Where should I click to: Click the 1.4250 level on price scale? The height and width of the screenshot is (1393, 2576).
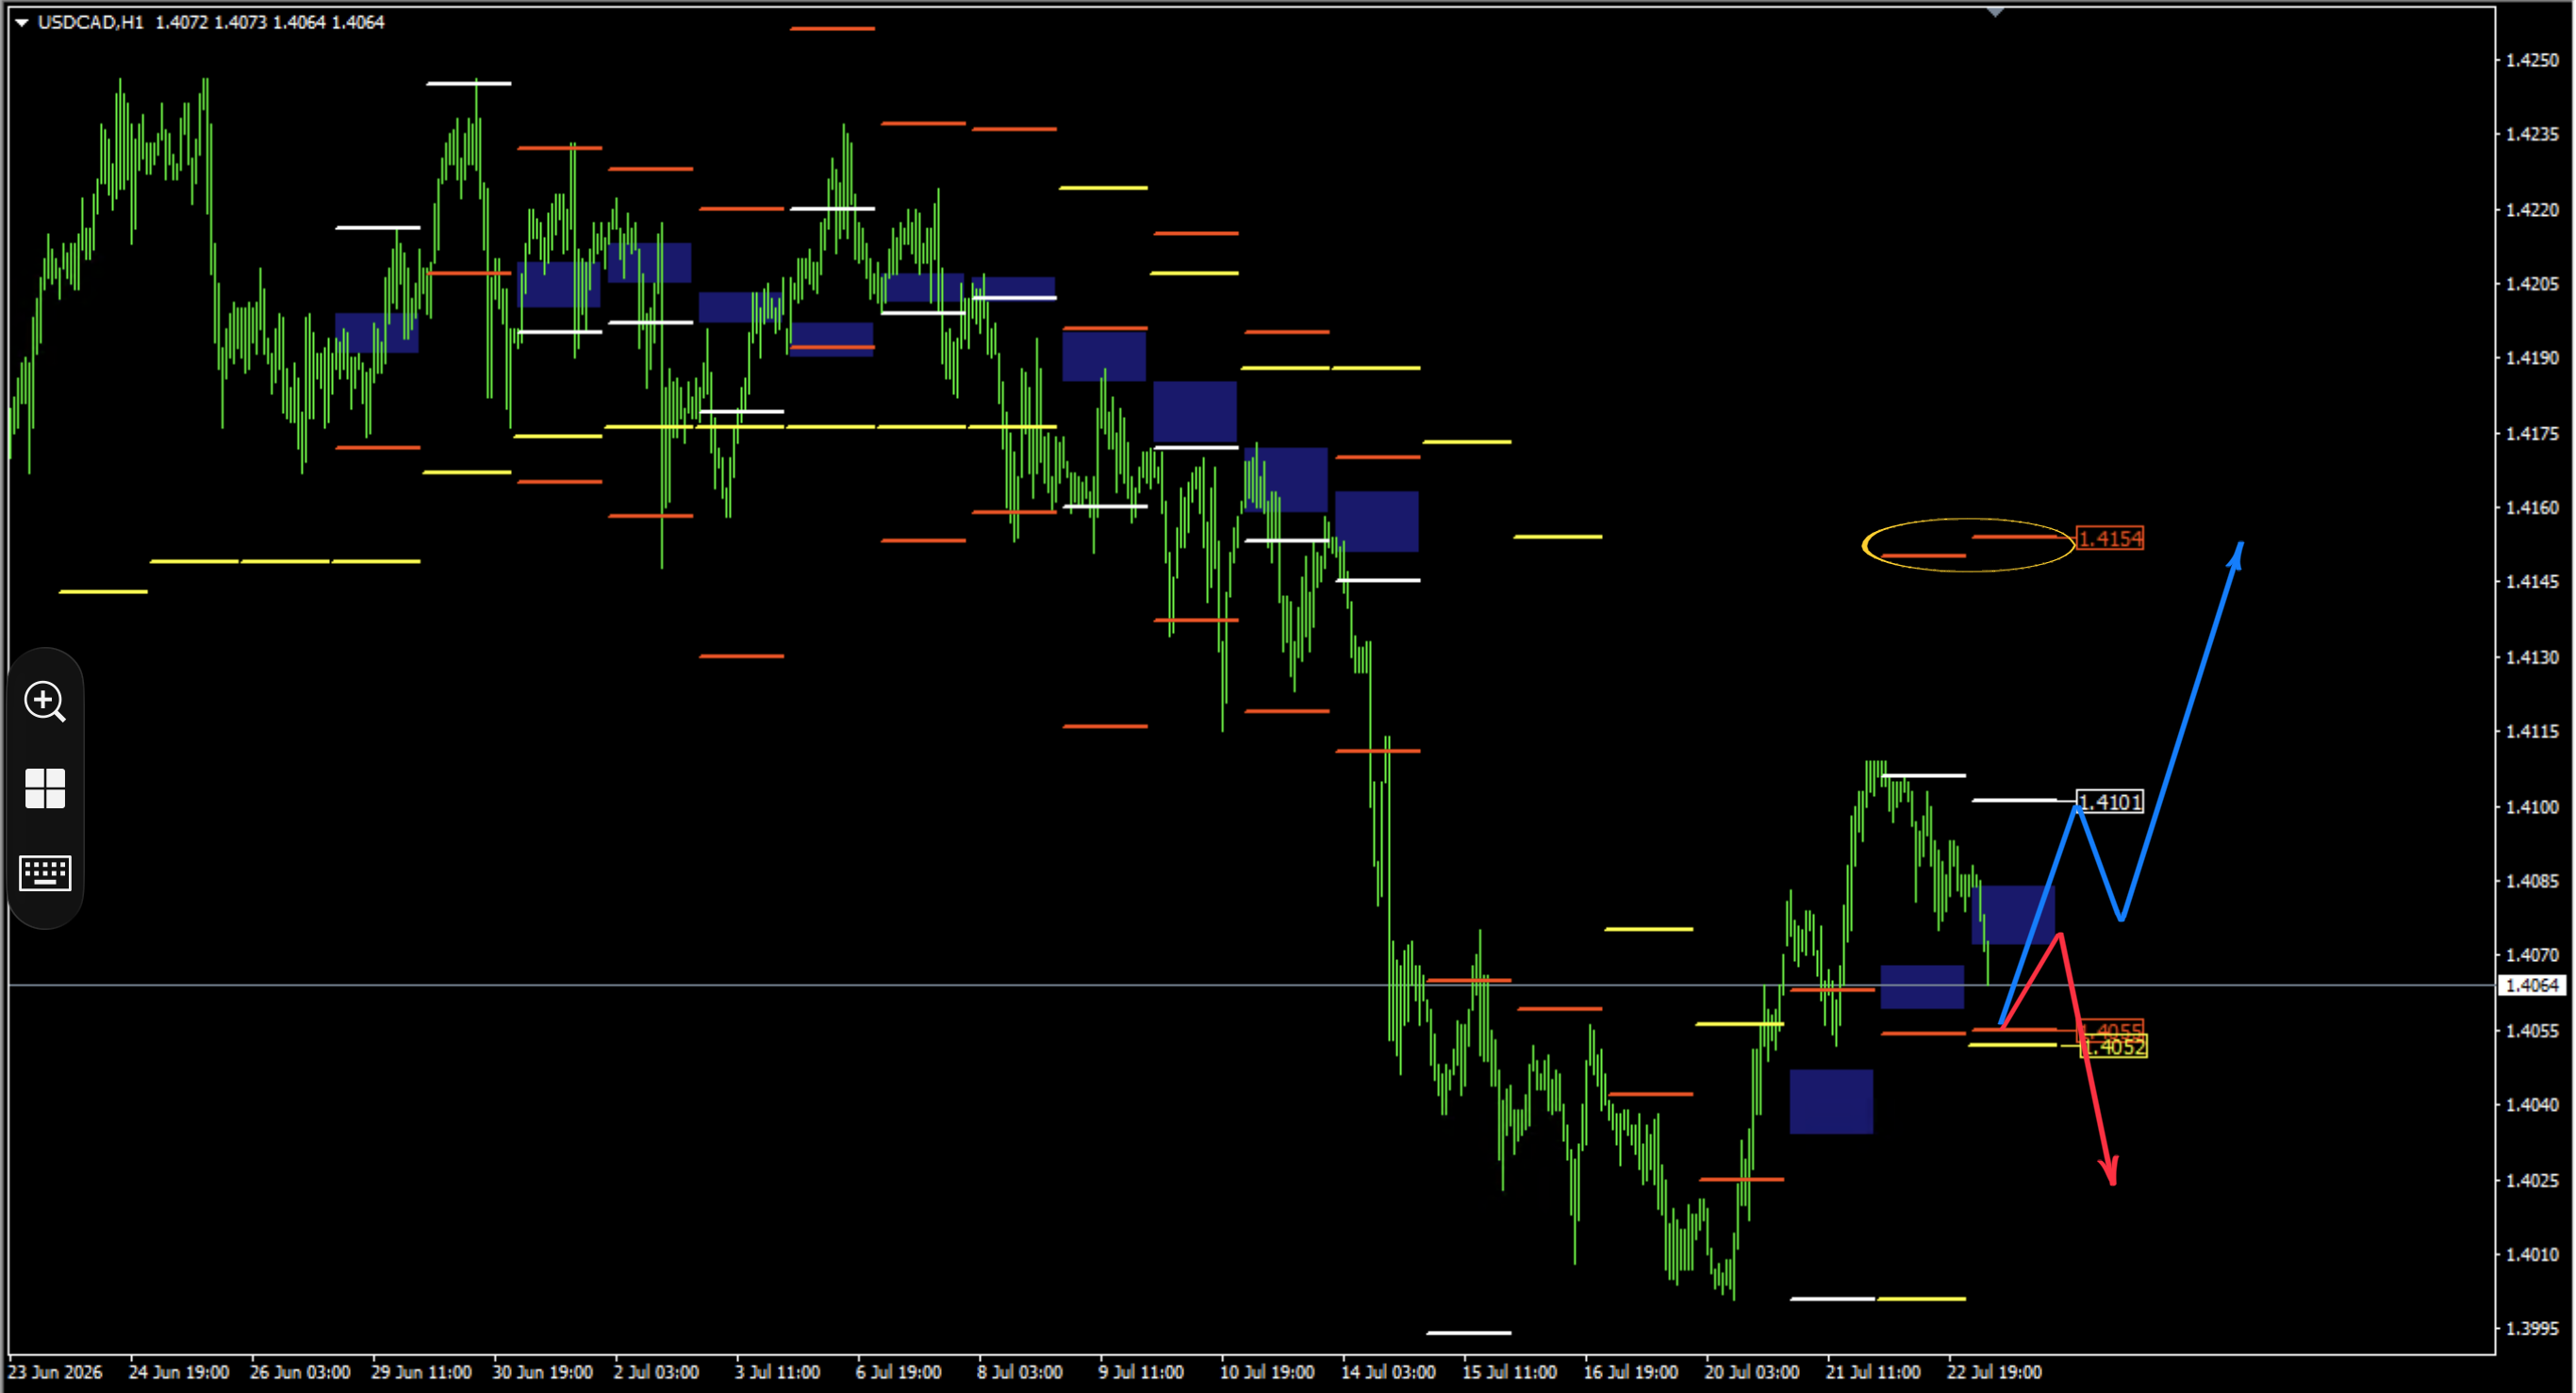coord(2532,60)
